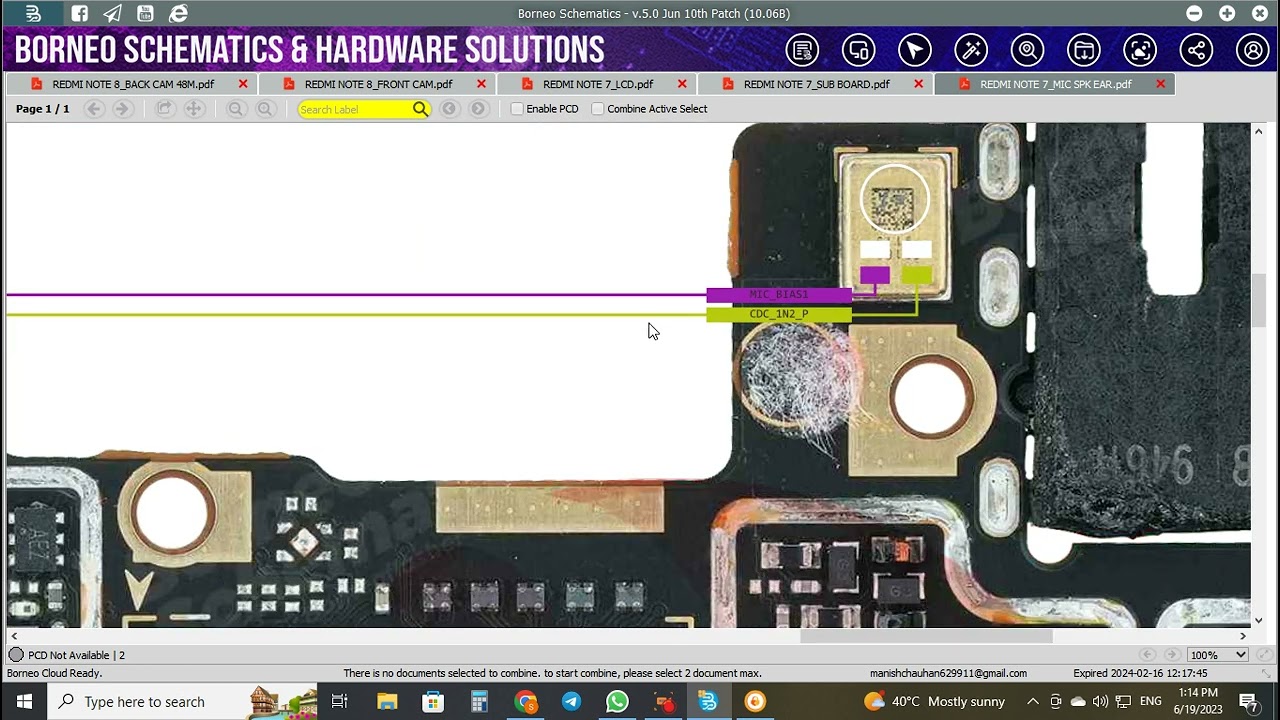Click the vertical scrollbar thumb
This screenshot has width=1280, height=720.
click(x=1258, y=299)
